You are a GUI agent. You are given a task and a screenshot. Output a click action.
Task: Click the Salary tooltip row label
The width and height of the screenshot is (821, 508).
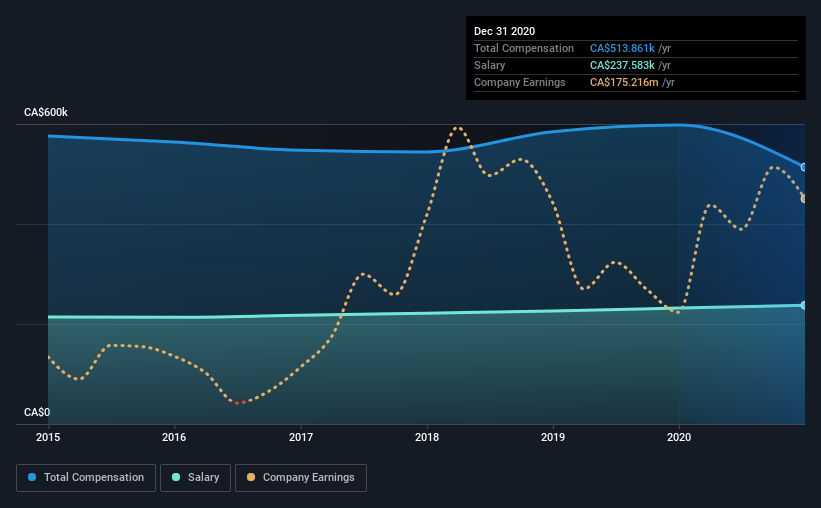tap(490, 65)
